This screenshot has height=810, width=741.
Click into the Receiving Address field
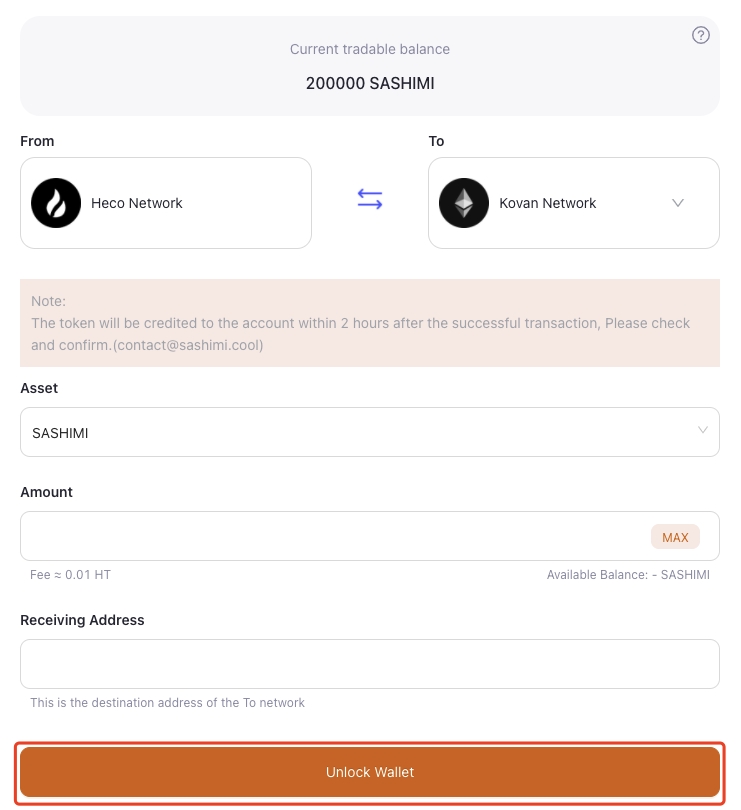click(x=370, y=664)
